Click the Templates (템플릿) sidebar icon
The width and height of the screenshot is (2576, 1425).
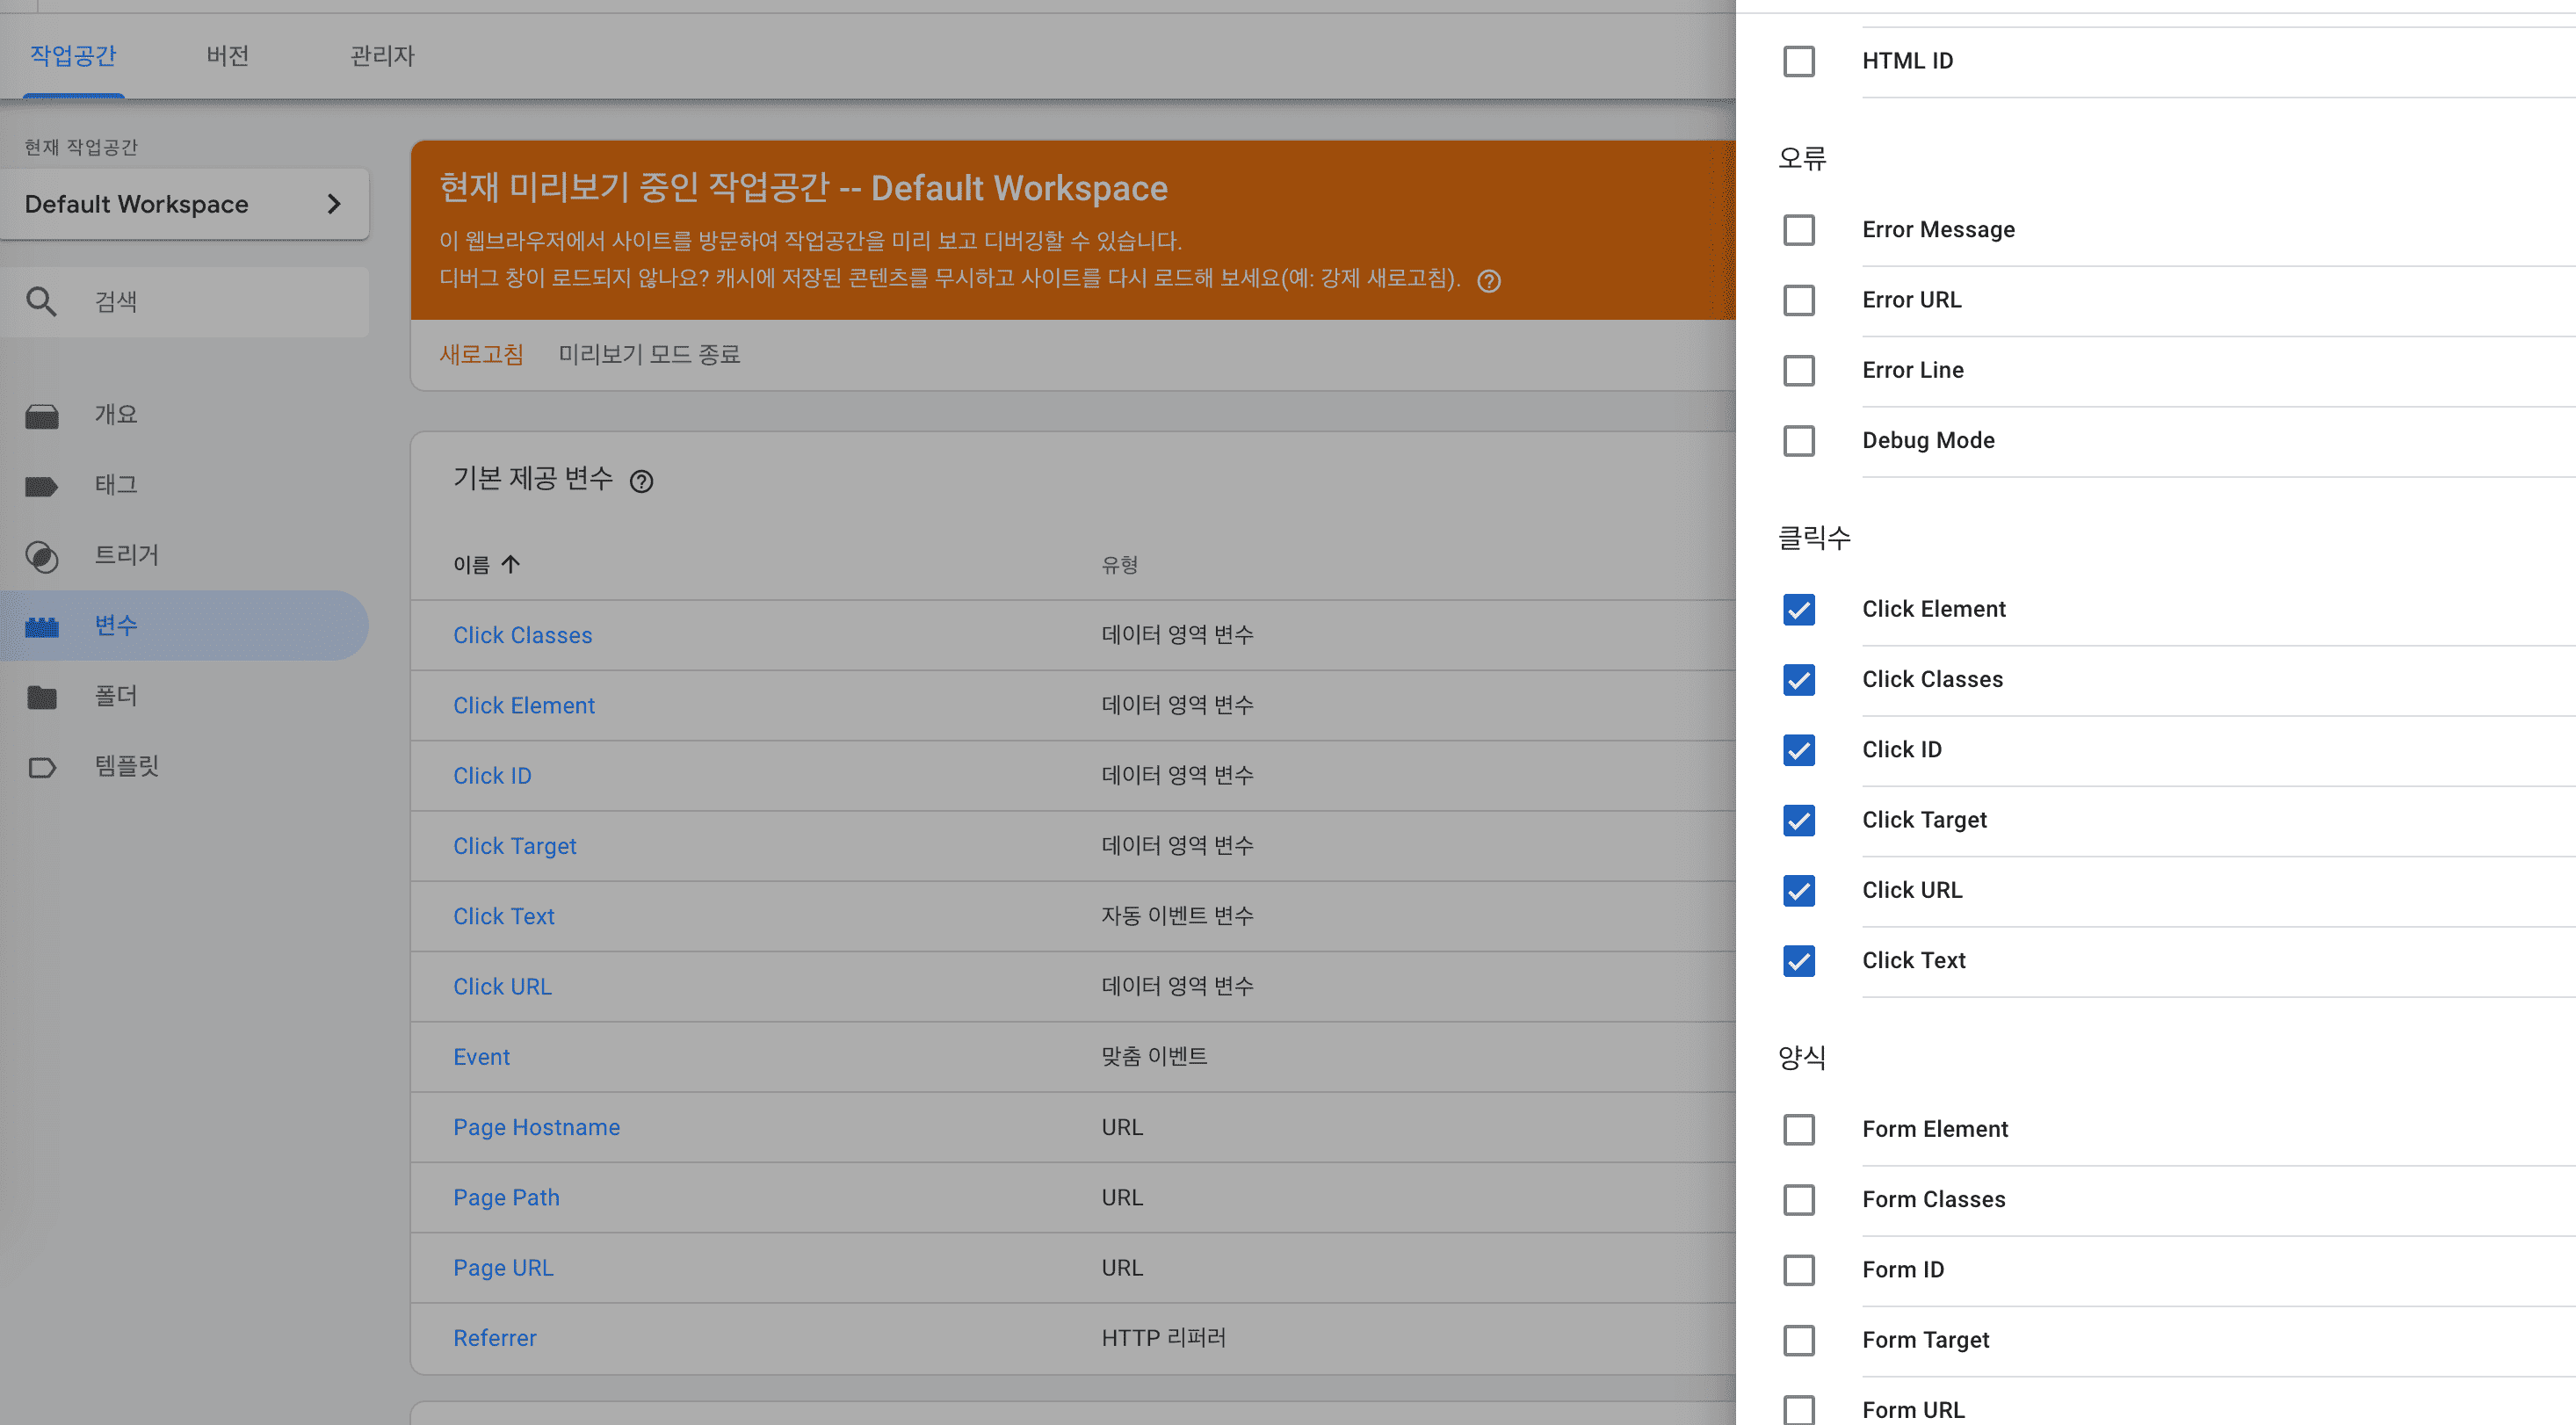pyautogui.click(x=41, y=767)
